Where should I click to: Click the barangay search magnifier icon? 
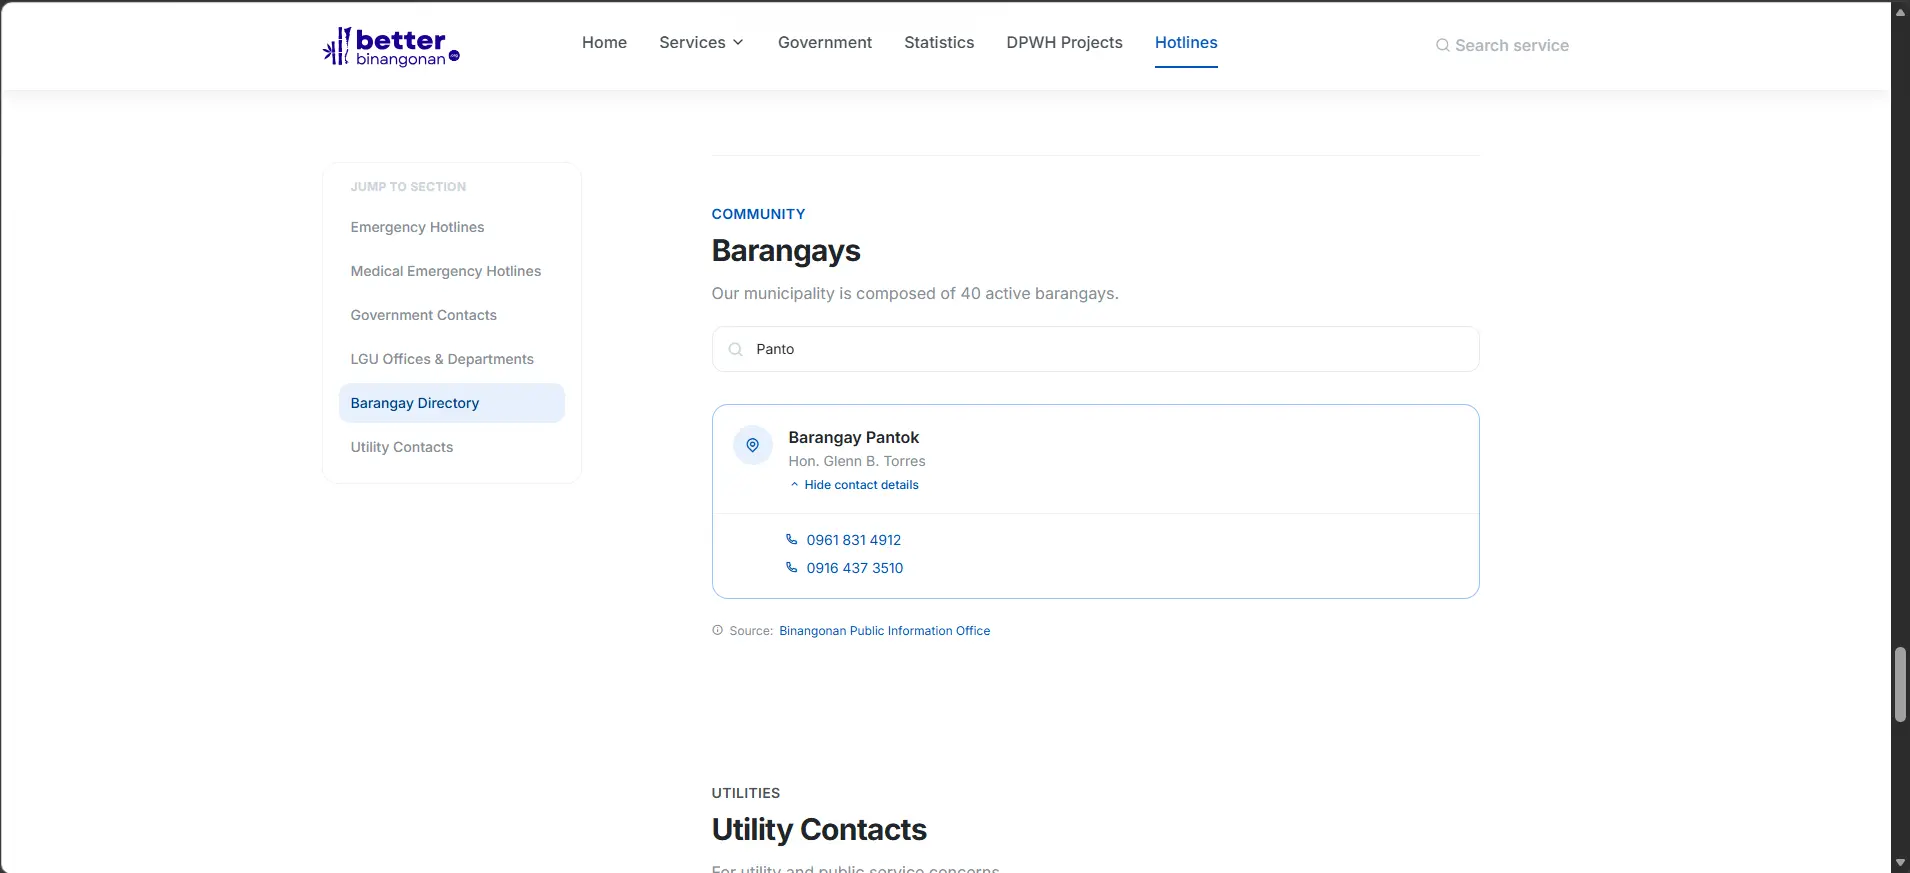pyautogui.click(x=735, y=349)
